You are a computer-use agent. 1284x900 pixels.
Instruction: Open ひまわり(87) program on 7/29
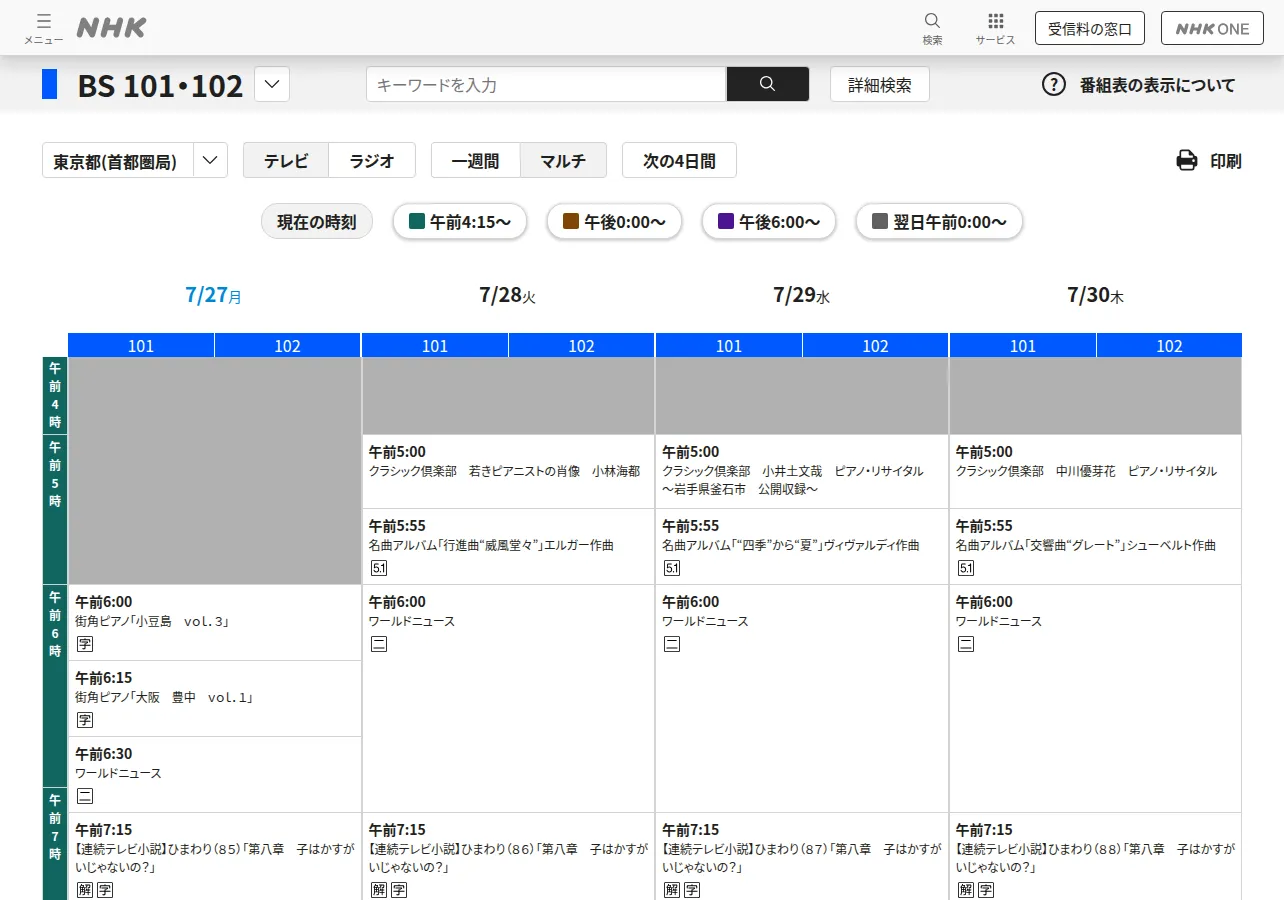tap(802, 857)
